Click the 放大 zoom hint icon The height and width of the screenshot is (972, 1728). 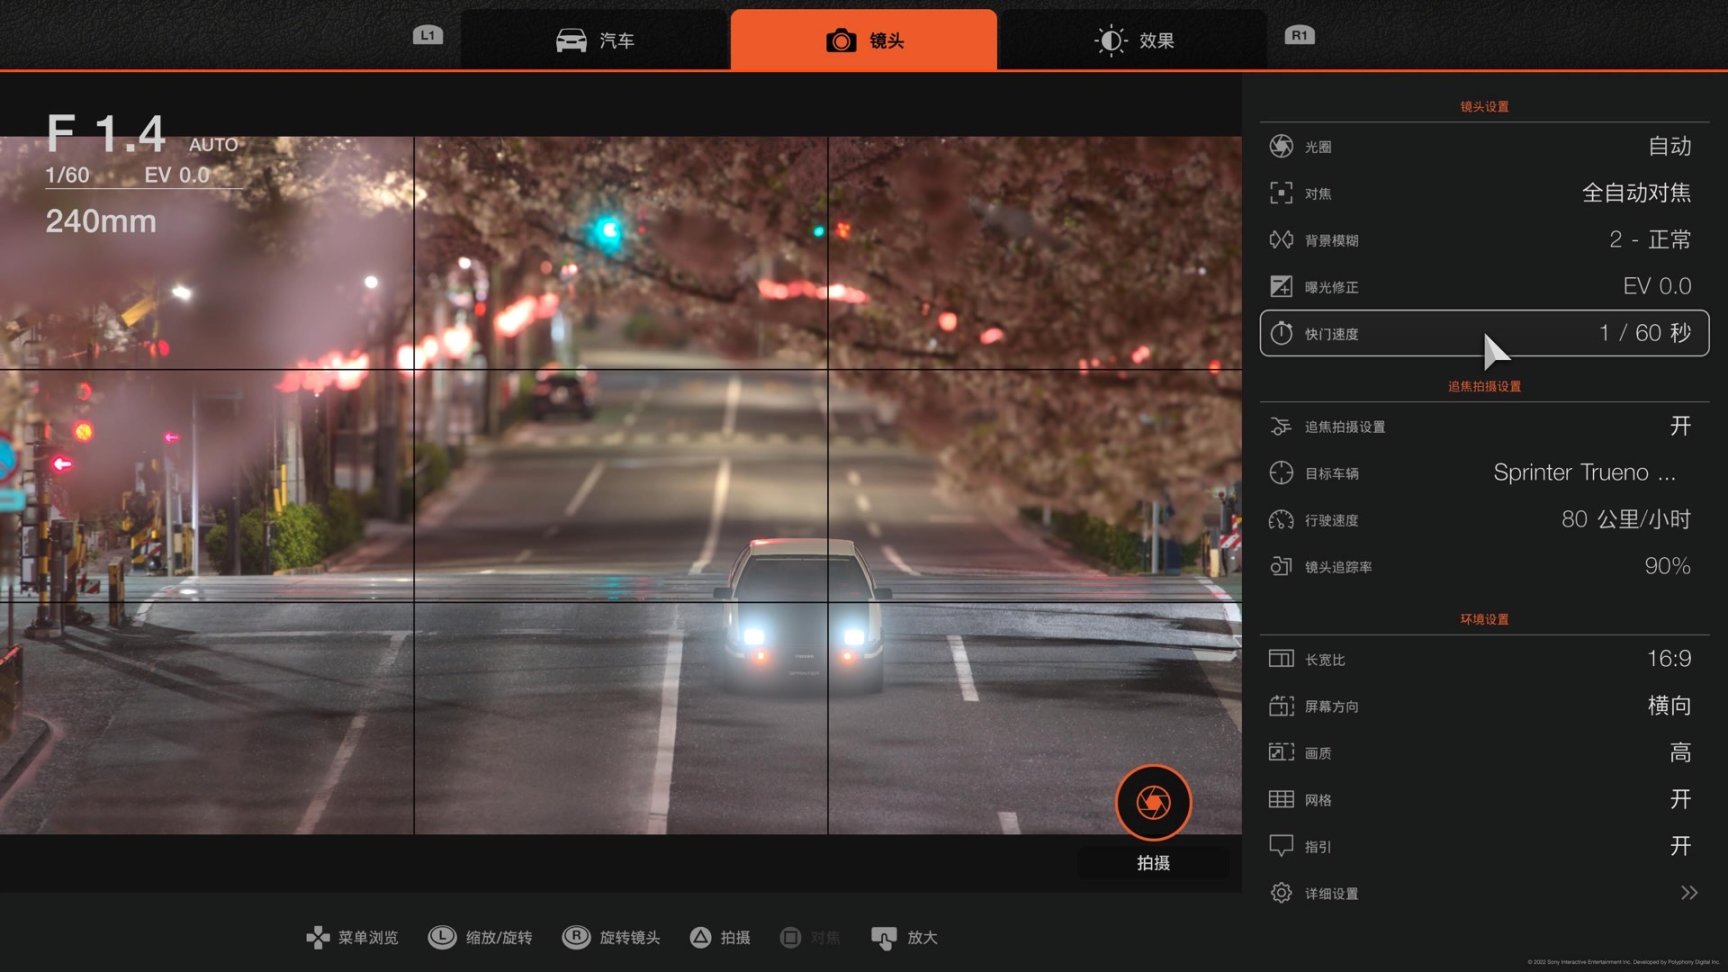coord(884,938)
